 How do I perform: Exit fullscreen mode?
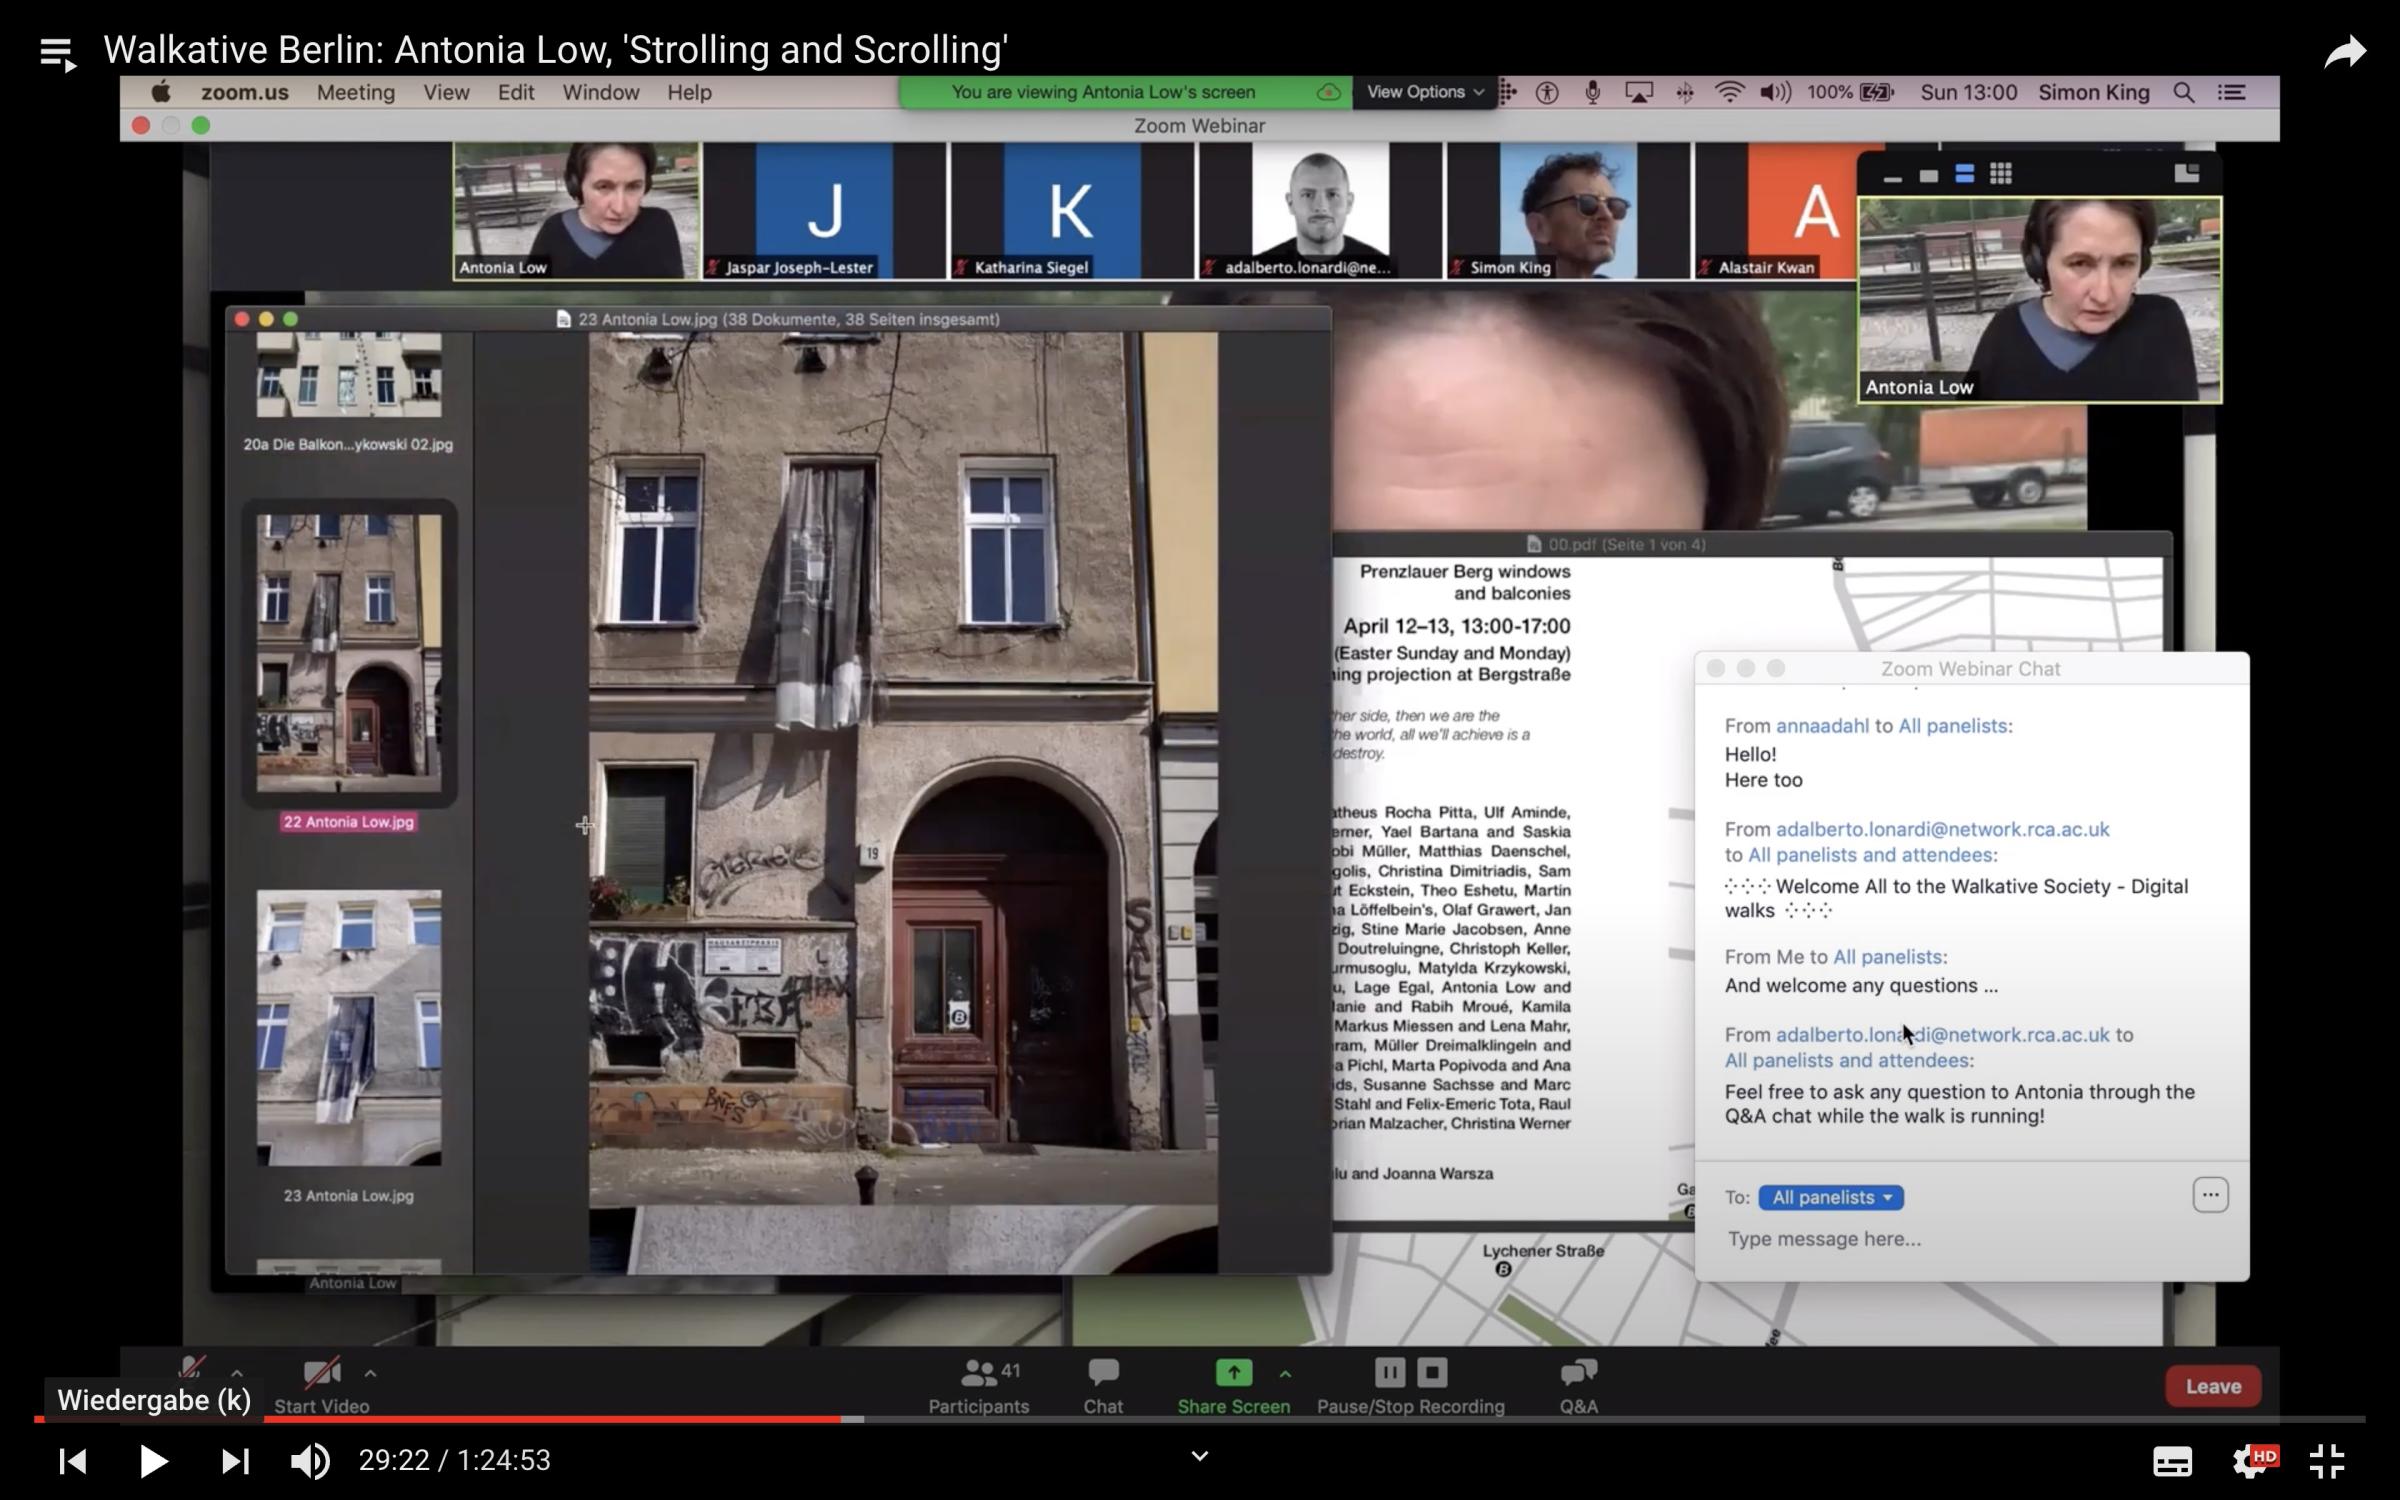[2327, 1461]
